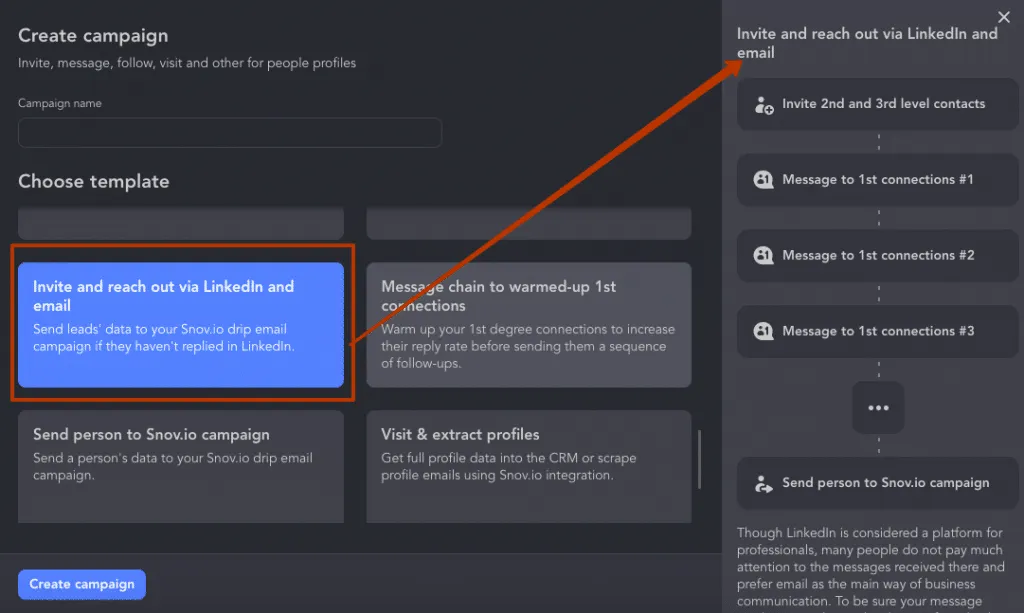The width and height of the screenshot is (1024, 613).
Task: Select 'Message chain to warmed-up 1st connections' template
Action: coord(528,324)
